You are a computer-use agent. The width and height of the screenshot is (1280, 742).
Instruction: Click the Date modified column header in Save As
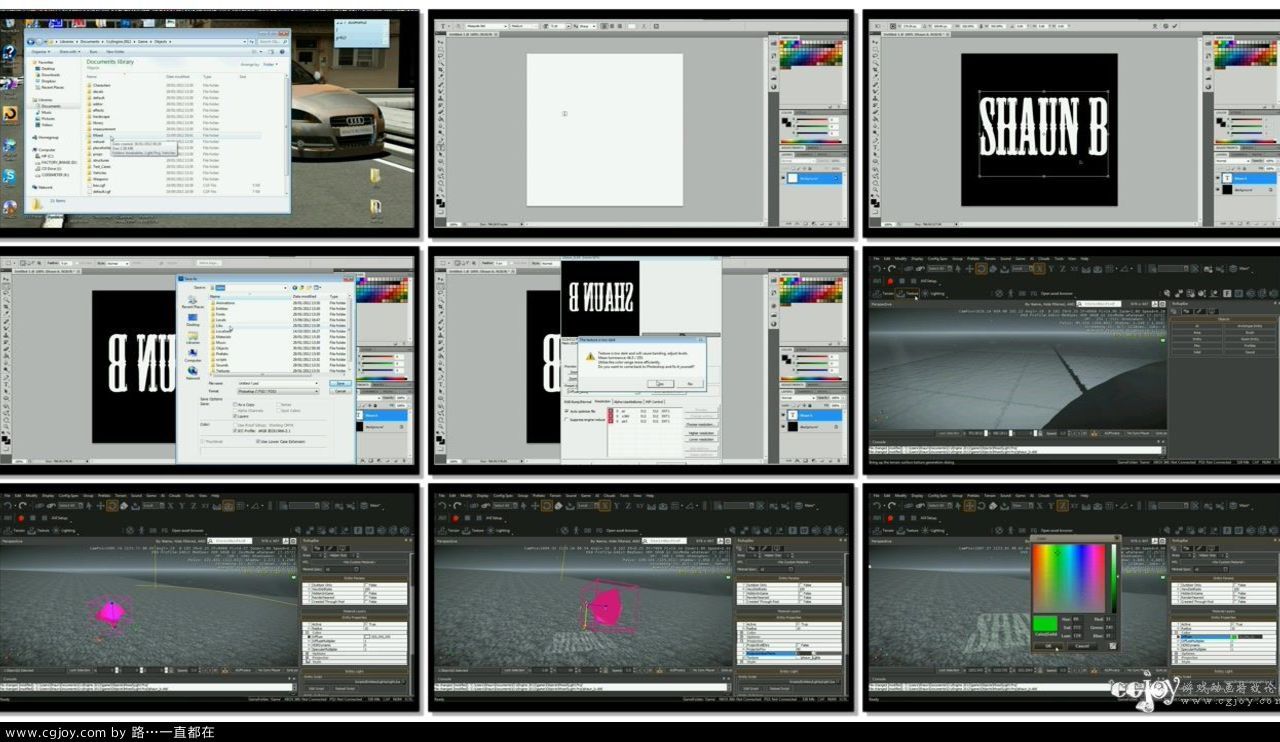[304, 297]
